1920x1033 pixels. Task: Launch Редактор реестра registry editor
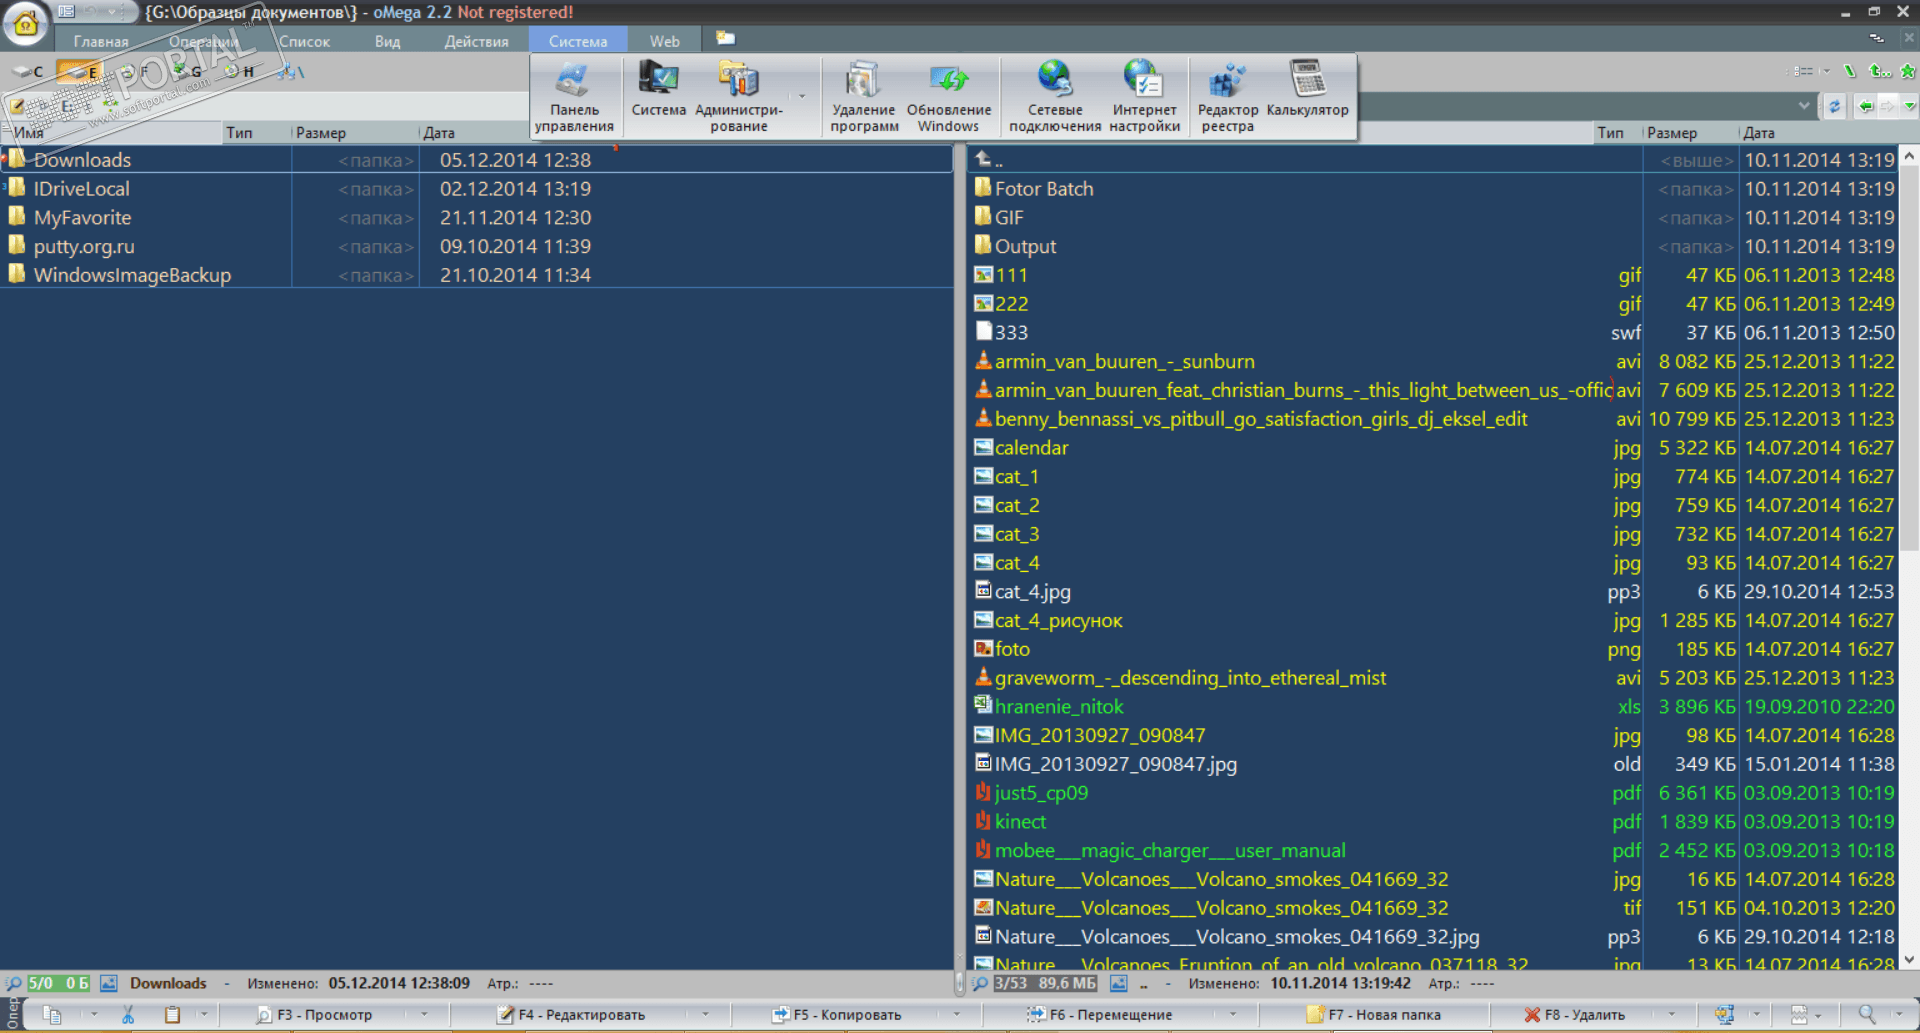point(1228,97)
